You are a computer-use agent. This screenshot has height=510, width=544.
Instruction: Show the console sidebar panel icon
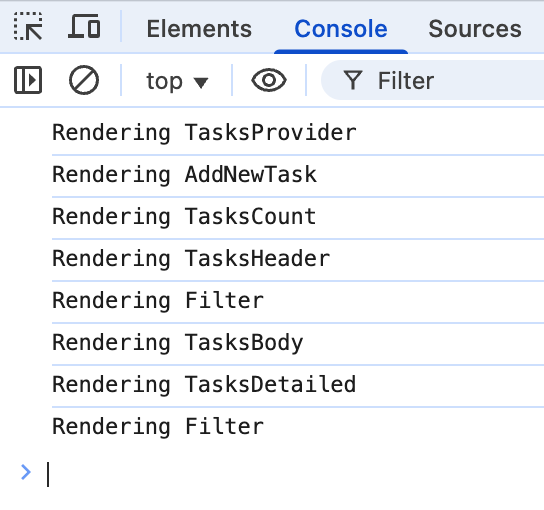28,80
